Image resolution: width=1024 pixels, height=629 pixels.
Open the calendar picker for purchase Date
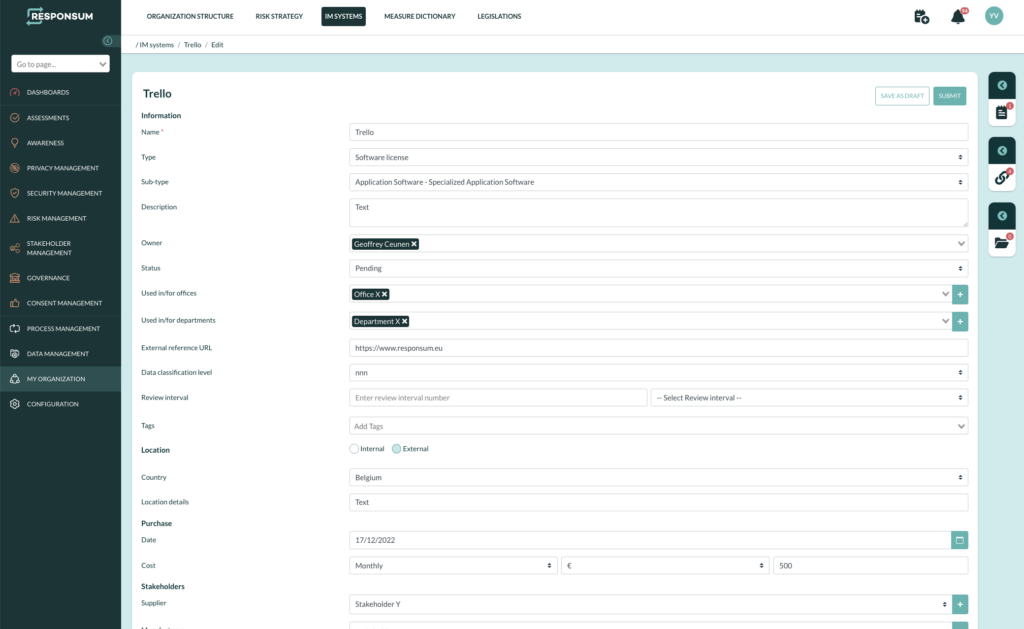959,540
